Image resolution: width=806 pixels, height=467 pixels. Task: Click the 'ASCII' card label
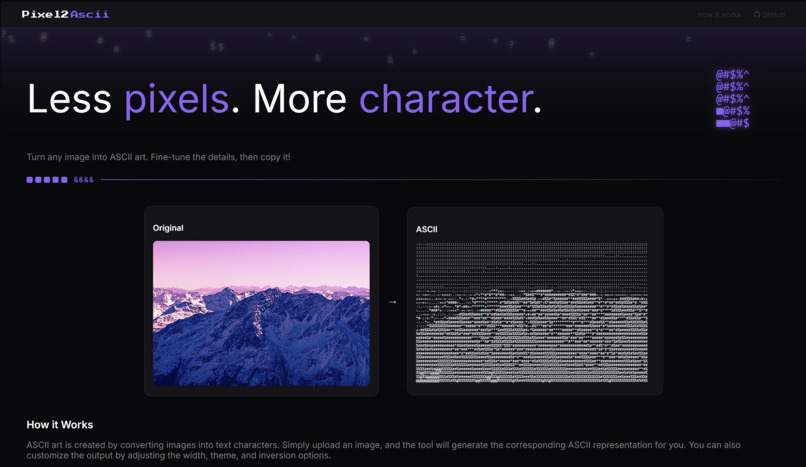(x=427, y=230)
